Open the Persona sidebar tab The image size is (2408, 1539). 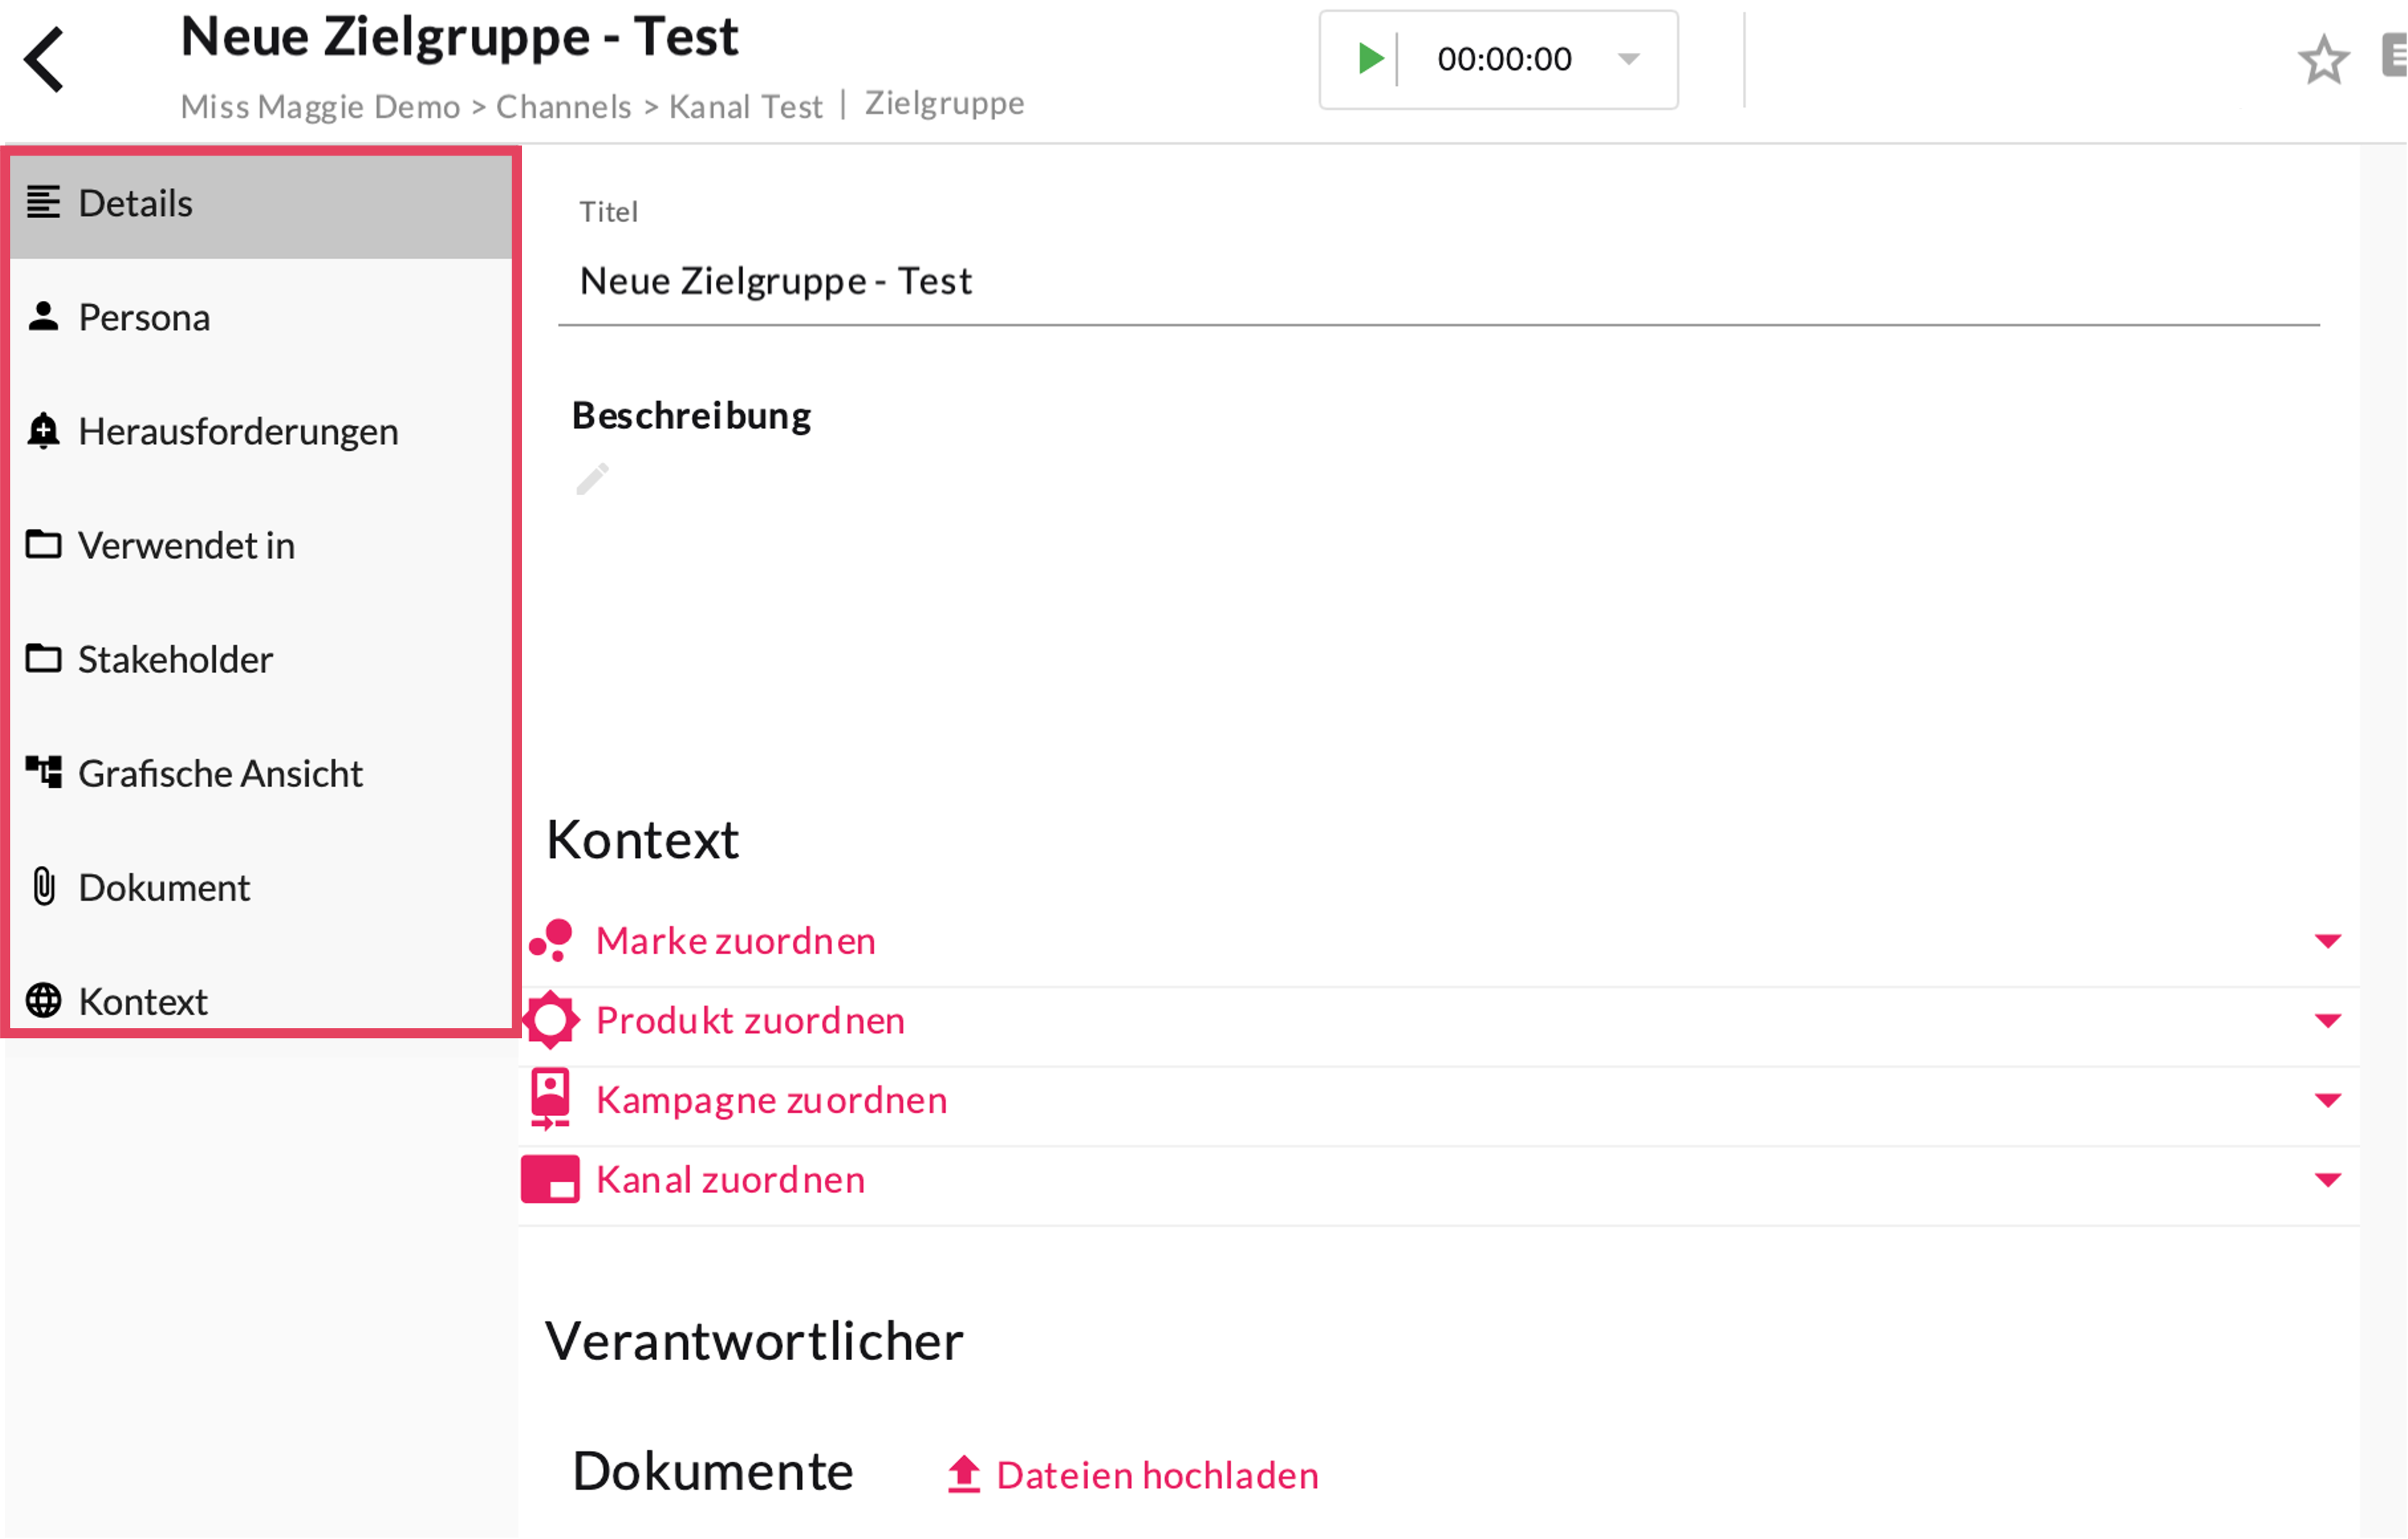click(144, 317)
